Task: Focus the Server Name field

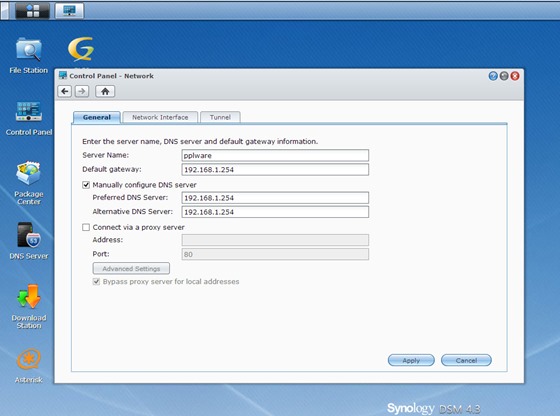Action: click(x=275, y=155)
